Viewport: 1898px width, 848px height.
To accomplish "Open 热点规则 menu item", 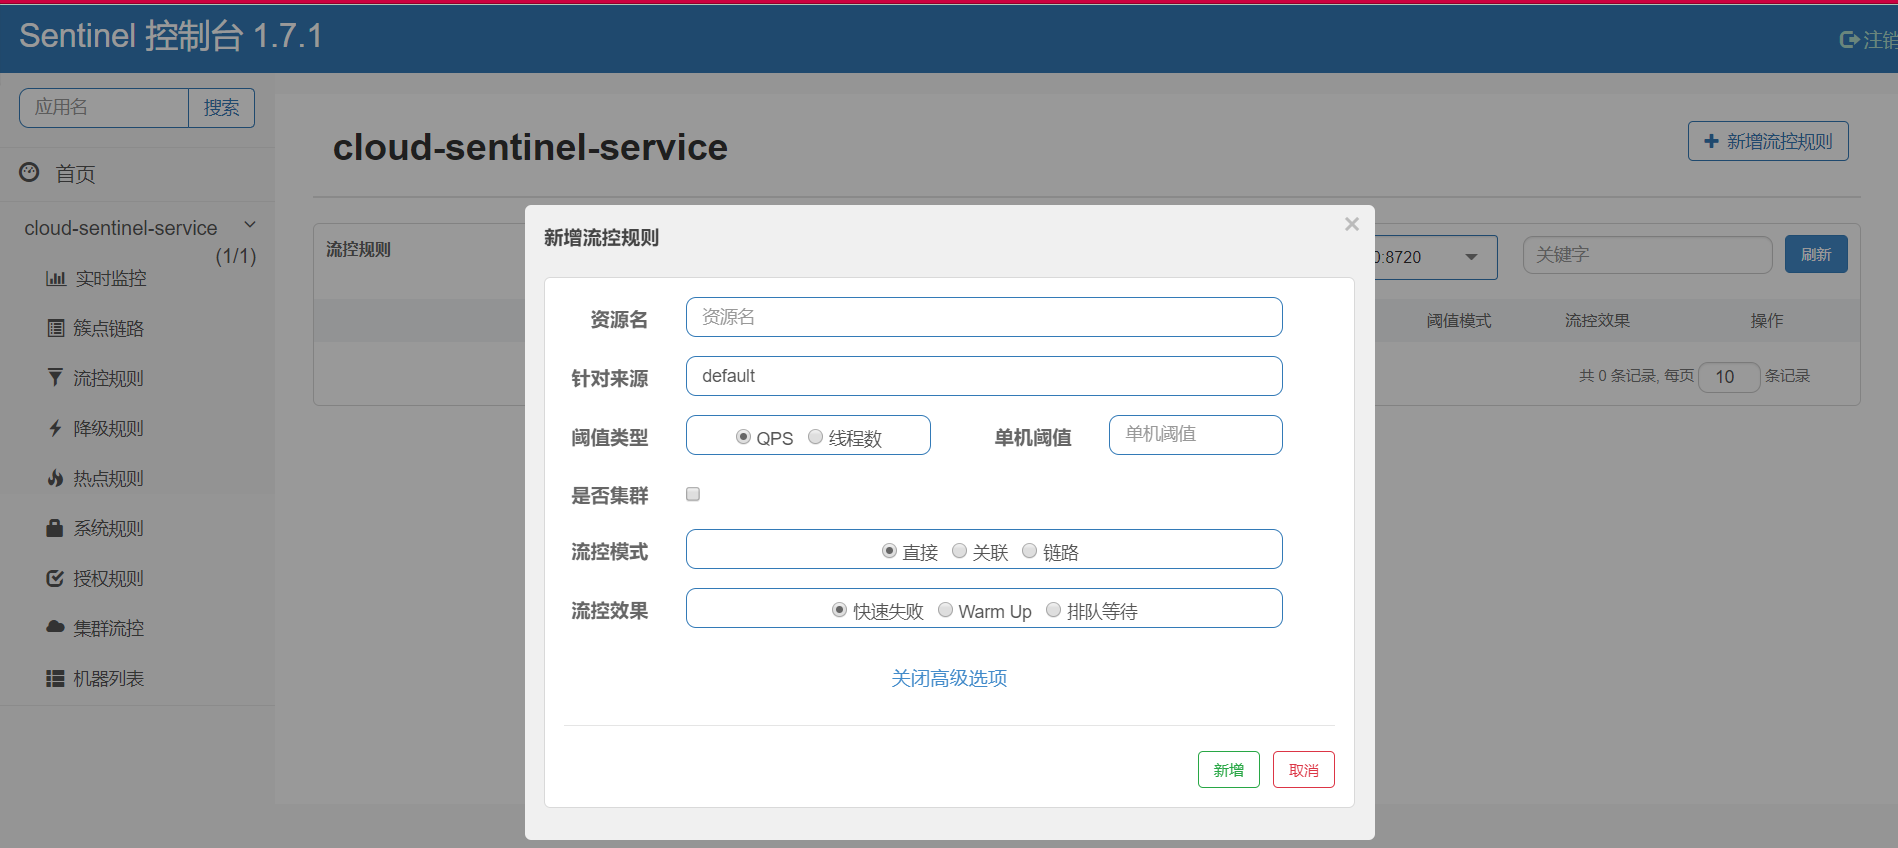I will pyautogui.click(x=109, y=478).
